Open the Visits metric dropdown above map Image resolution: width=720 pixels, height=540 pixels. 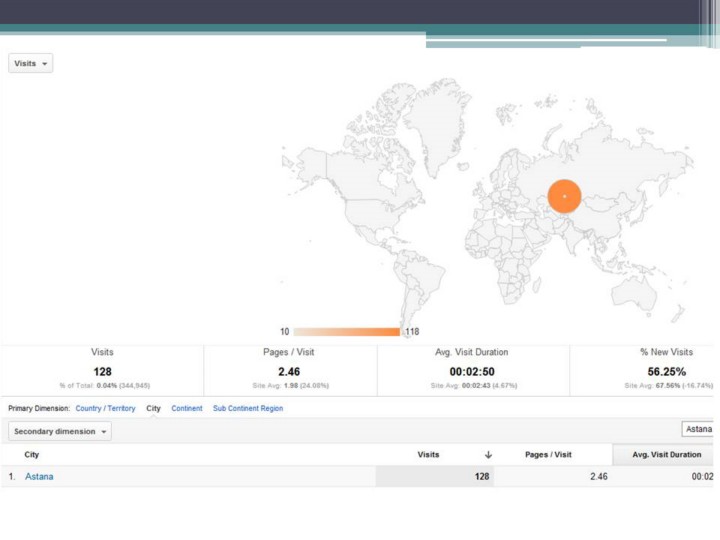coord(30,63)
